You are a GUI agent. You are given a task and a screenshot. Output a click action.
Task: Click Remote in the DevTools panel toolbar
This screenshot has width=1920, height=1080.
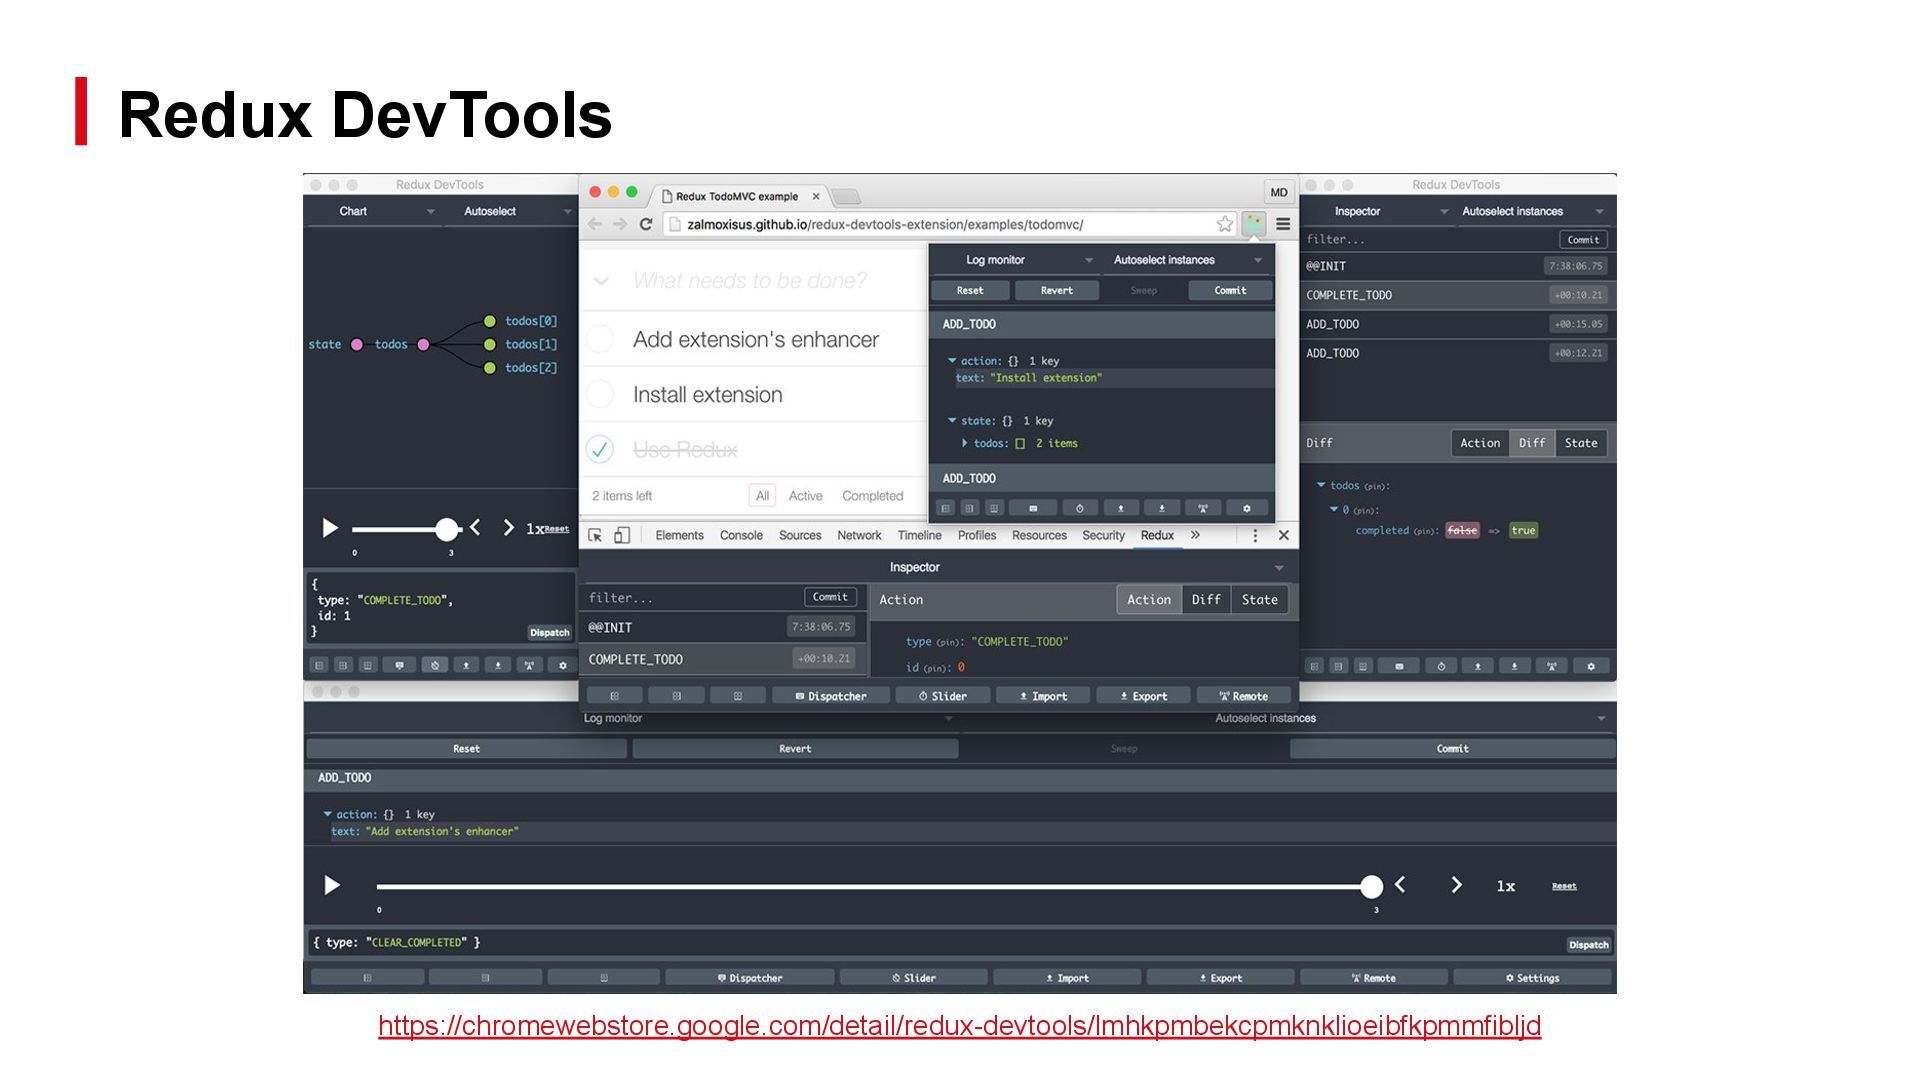(x=1244, y=696)
